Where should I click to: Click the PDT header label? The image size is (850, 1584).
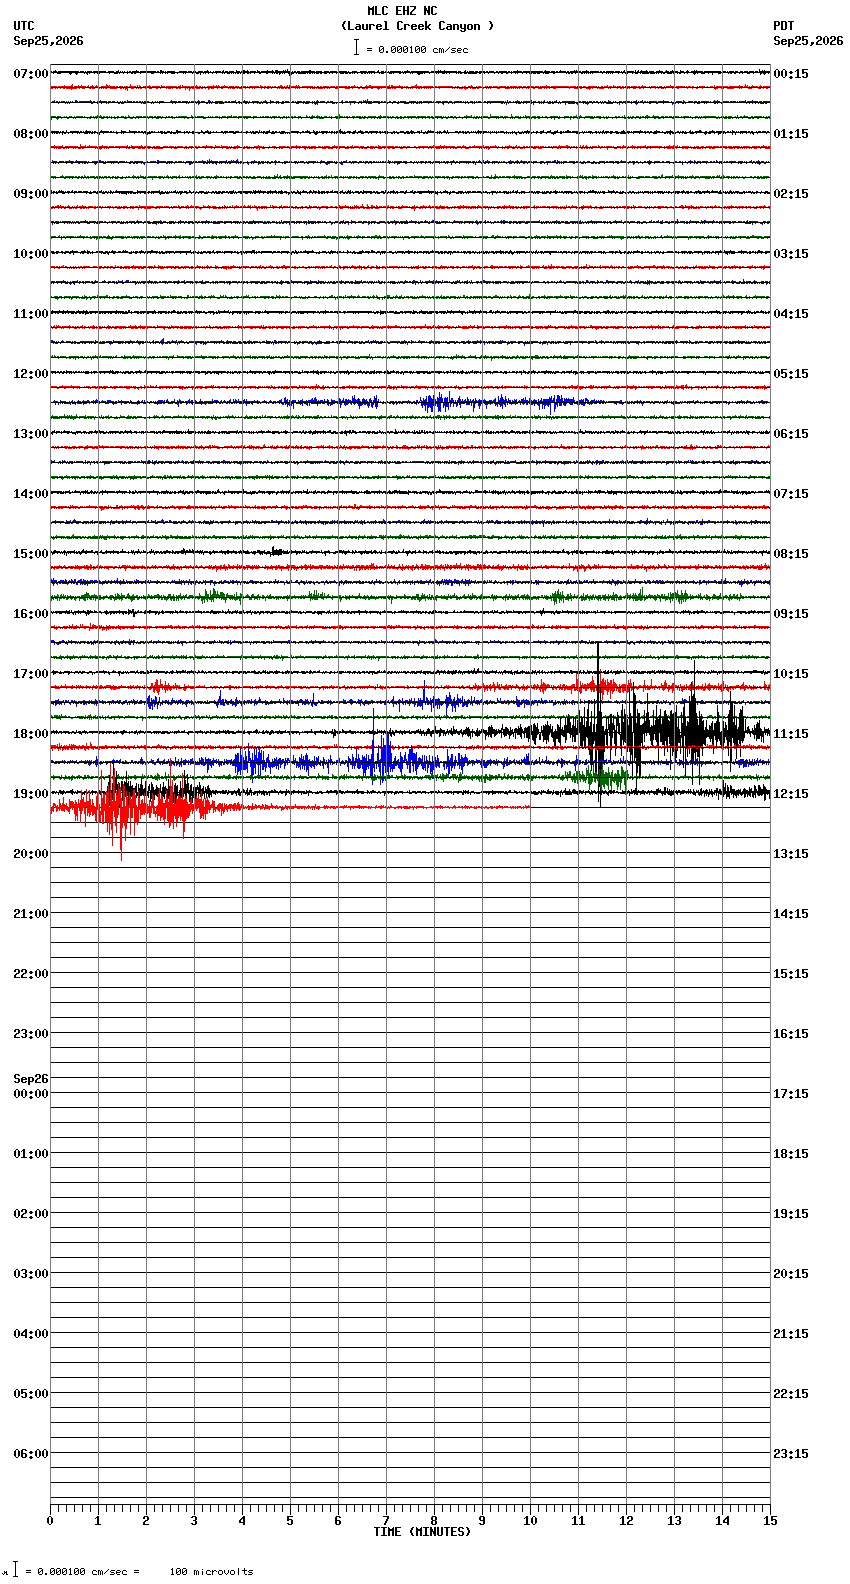(x=783, y=26)
